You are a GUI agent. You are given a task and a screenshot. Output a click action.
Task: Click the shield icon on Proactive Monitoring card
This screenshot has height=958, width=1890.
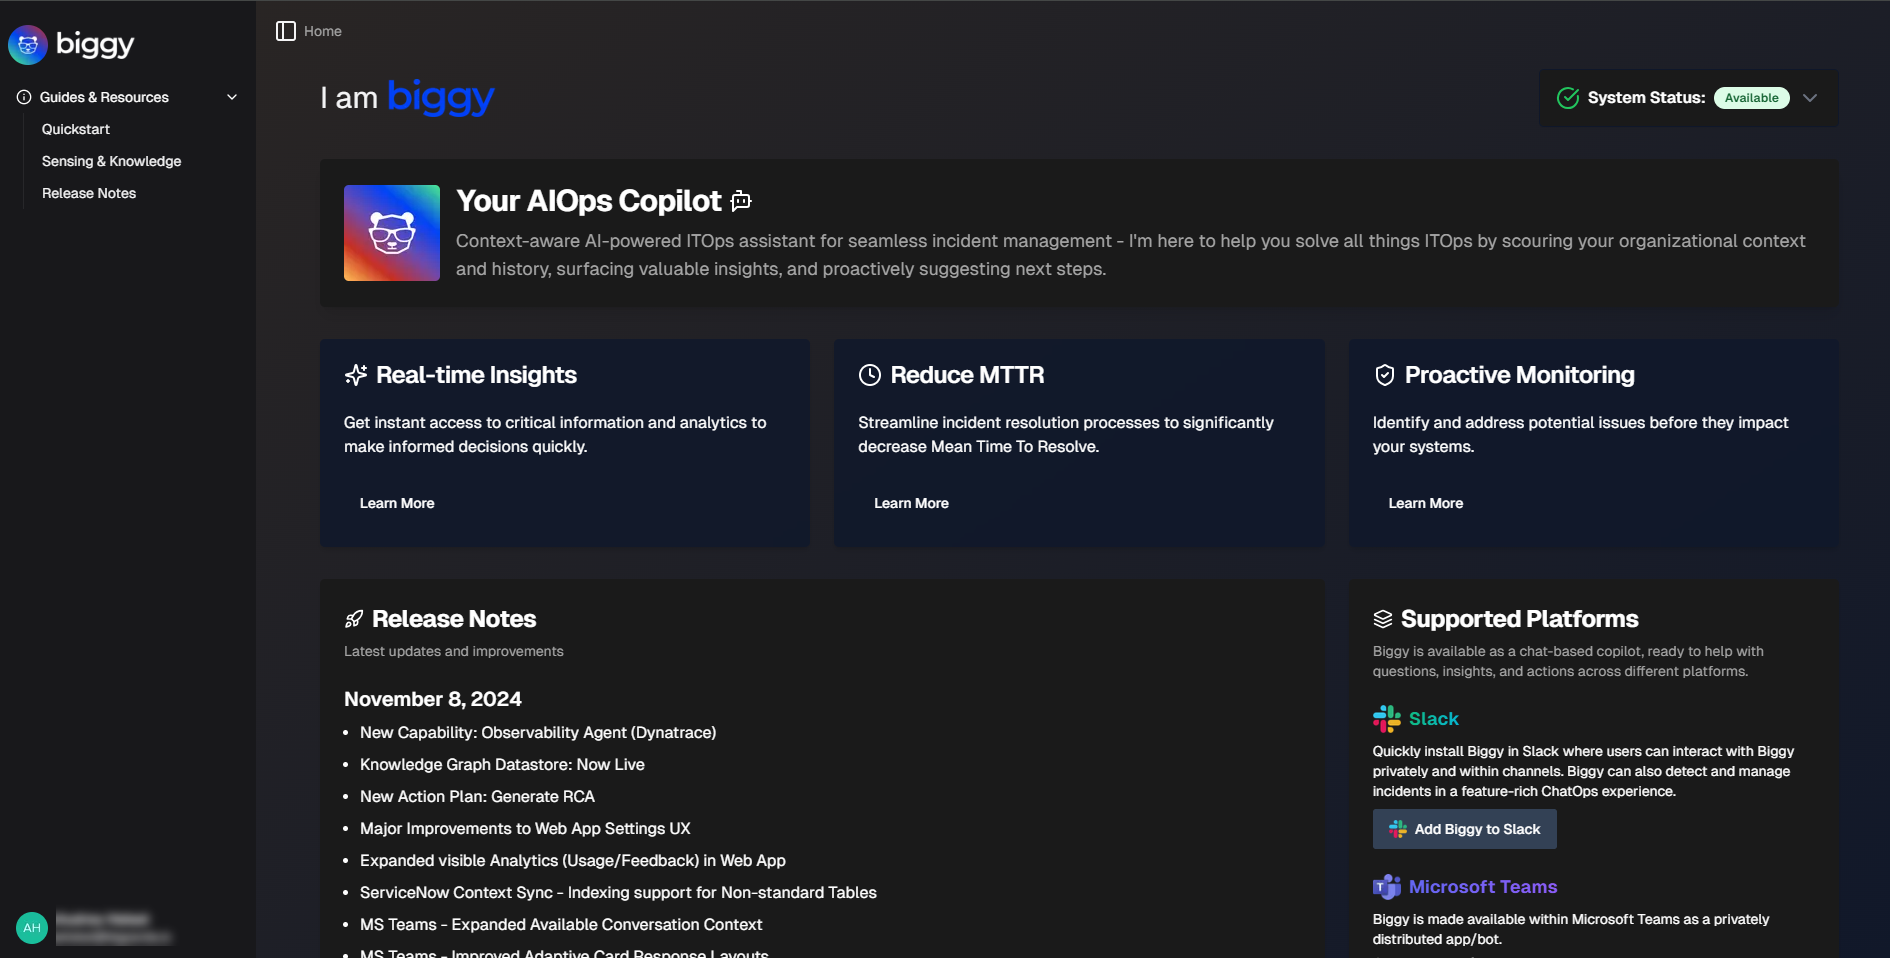click(1384, 375)
